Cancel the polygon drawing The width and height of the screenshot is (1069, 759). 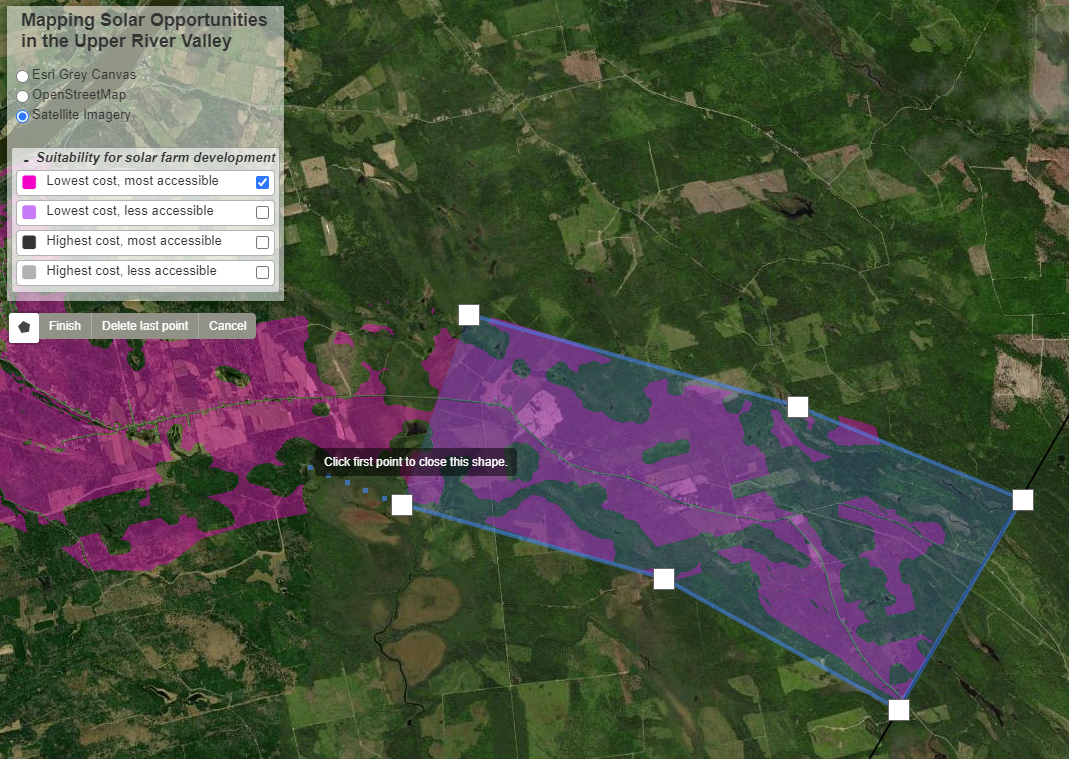coord(228,326)
